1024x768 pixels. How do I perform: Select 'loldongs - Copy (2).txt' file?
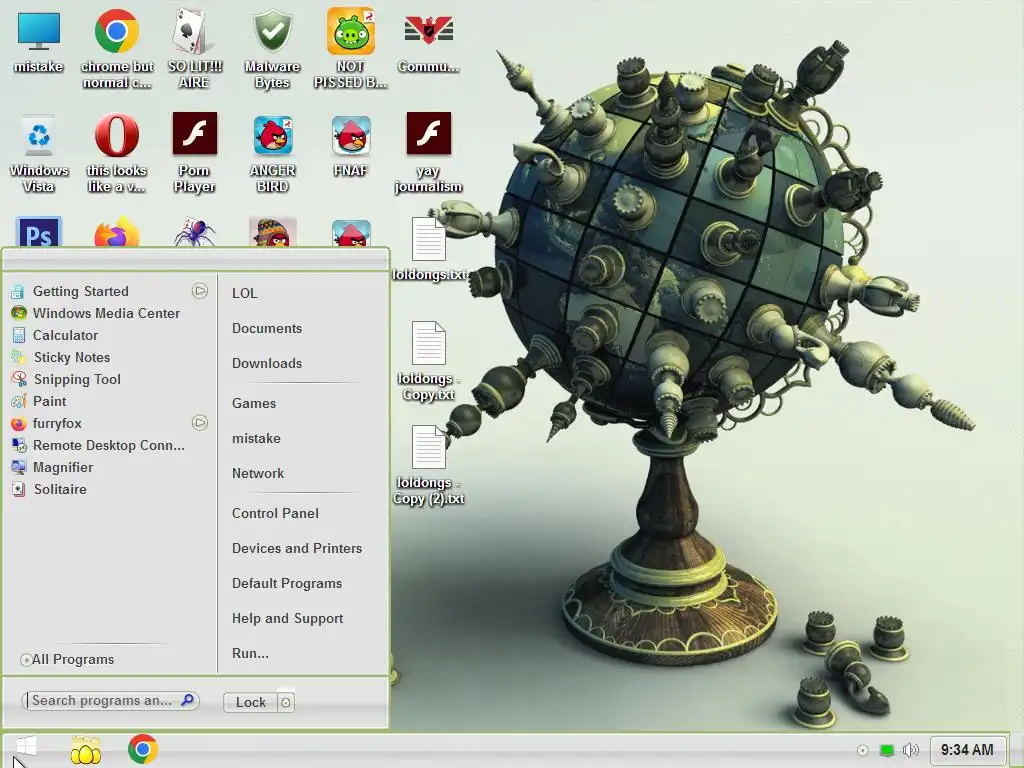428,465
